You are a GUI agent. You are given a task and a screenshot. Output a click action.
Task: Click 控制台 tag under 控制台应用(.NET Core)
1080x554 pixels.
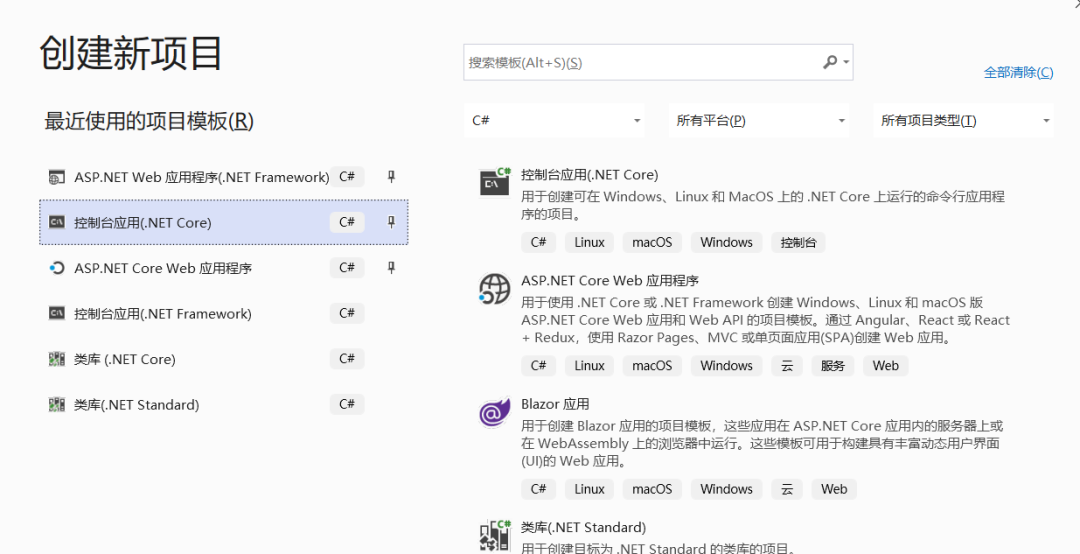798,243
